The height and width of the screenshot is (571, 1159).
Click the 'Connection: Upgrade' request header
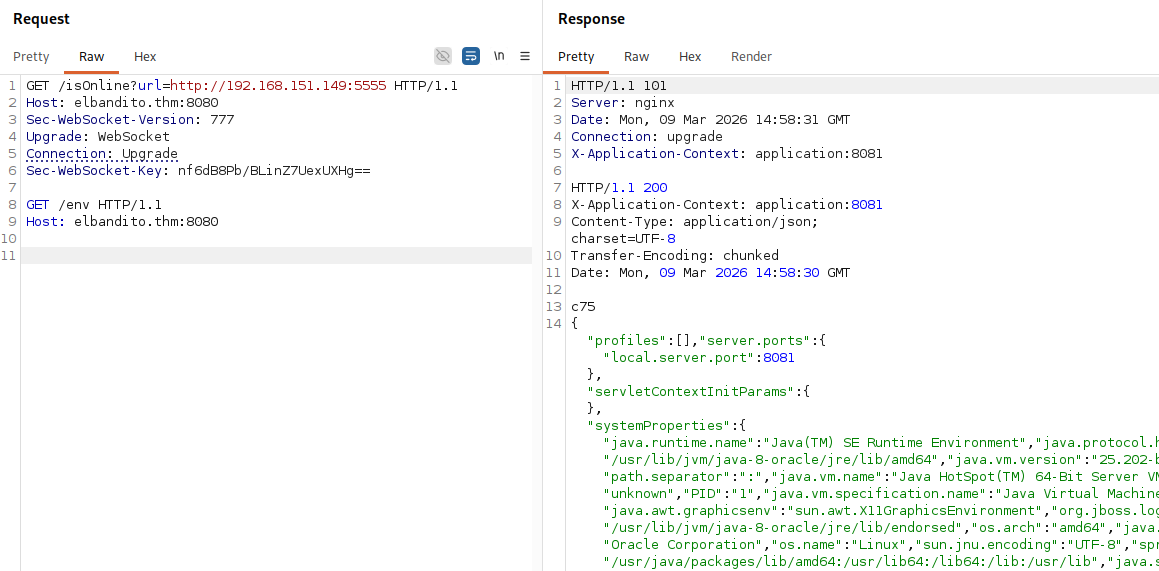click(102, 154)
